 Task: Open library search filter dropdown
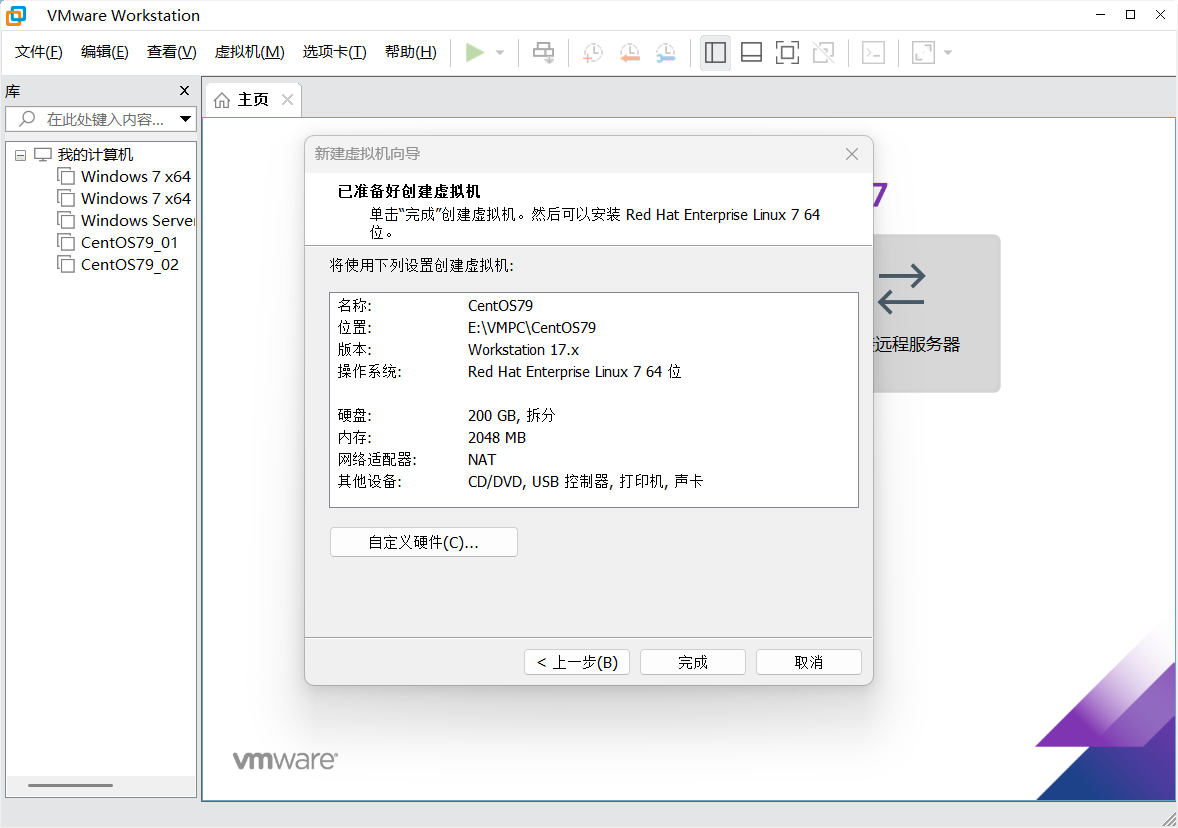pos(186,119)
